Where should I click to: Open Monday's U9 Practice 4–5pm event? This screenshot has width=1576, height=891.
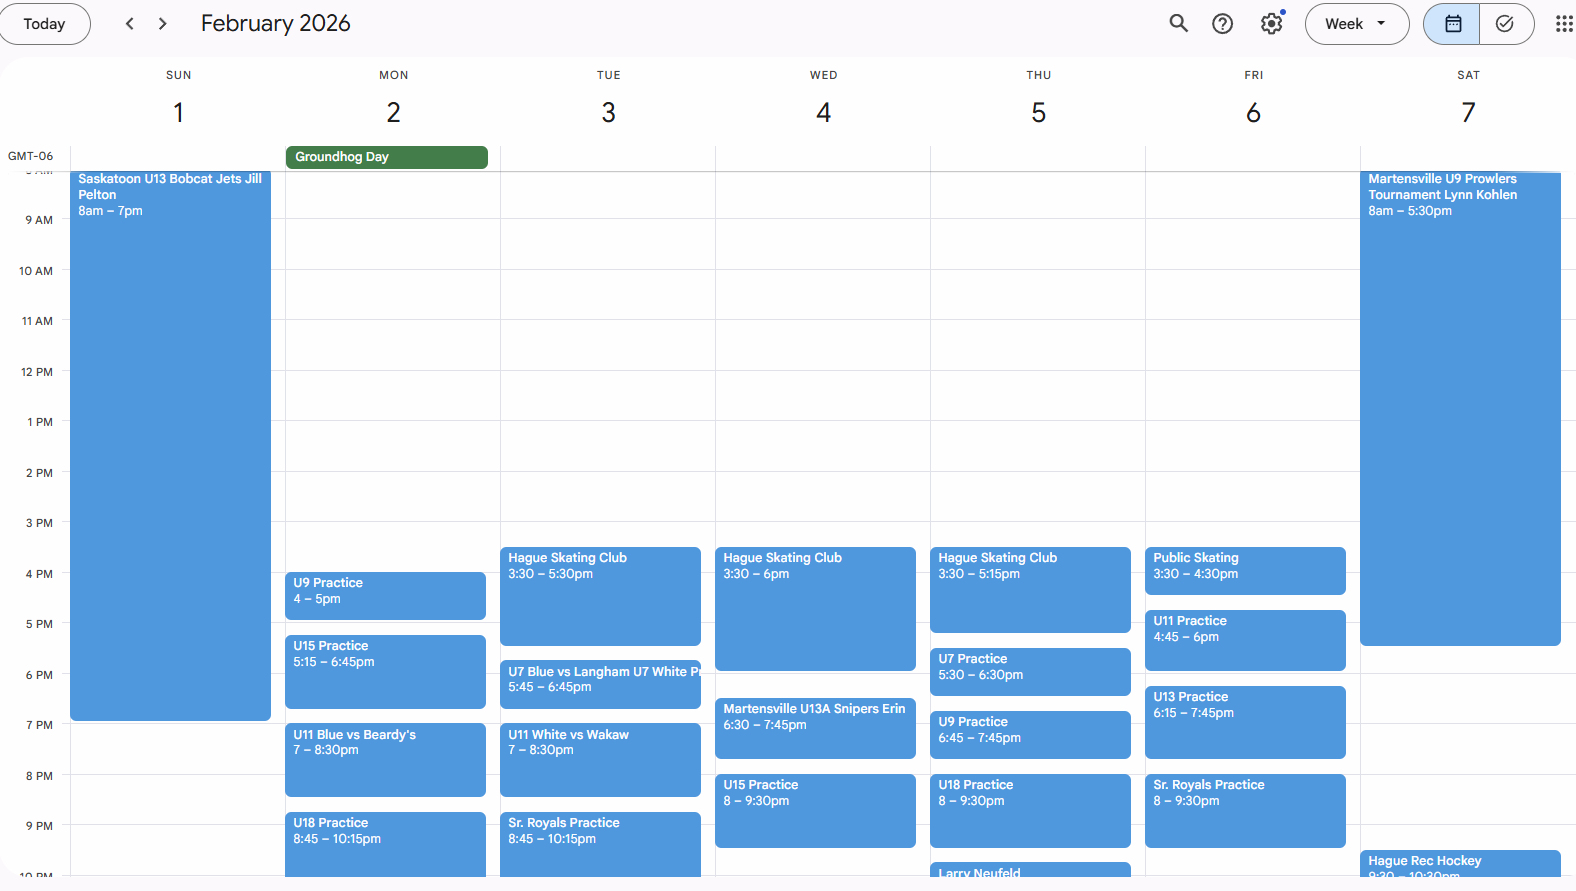point(385,595)
